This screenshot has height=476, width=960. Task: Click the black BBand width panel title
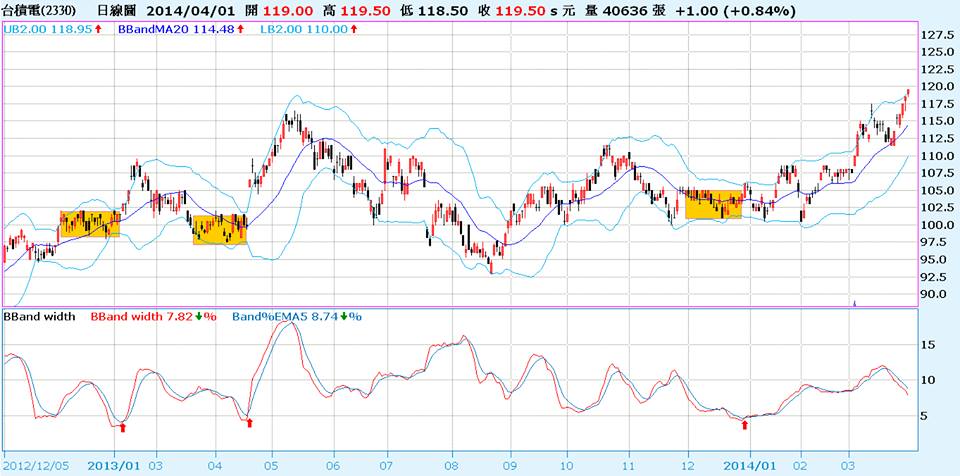click(x=40, y=317)
